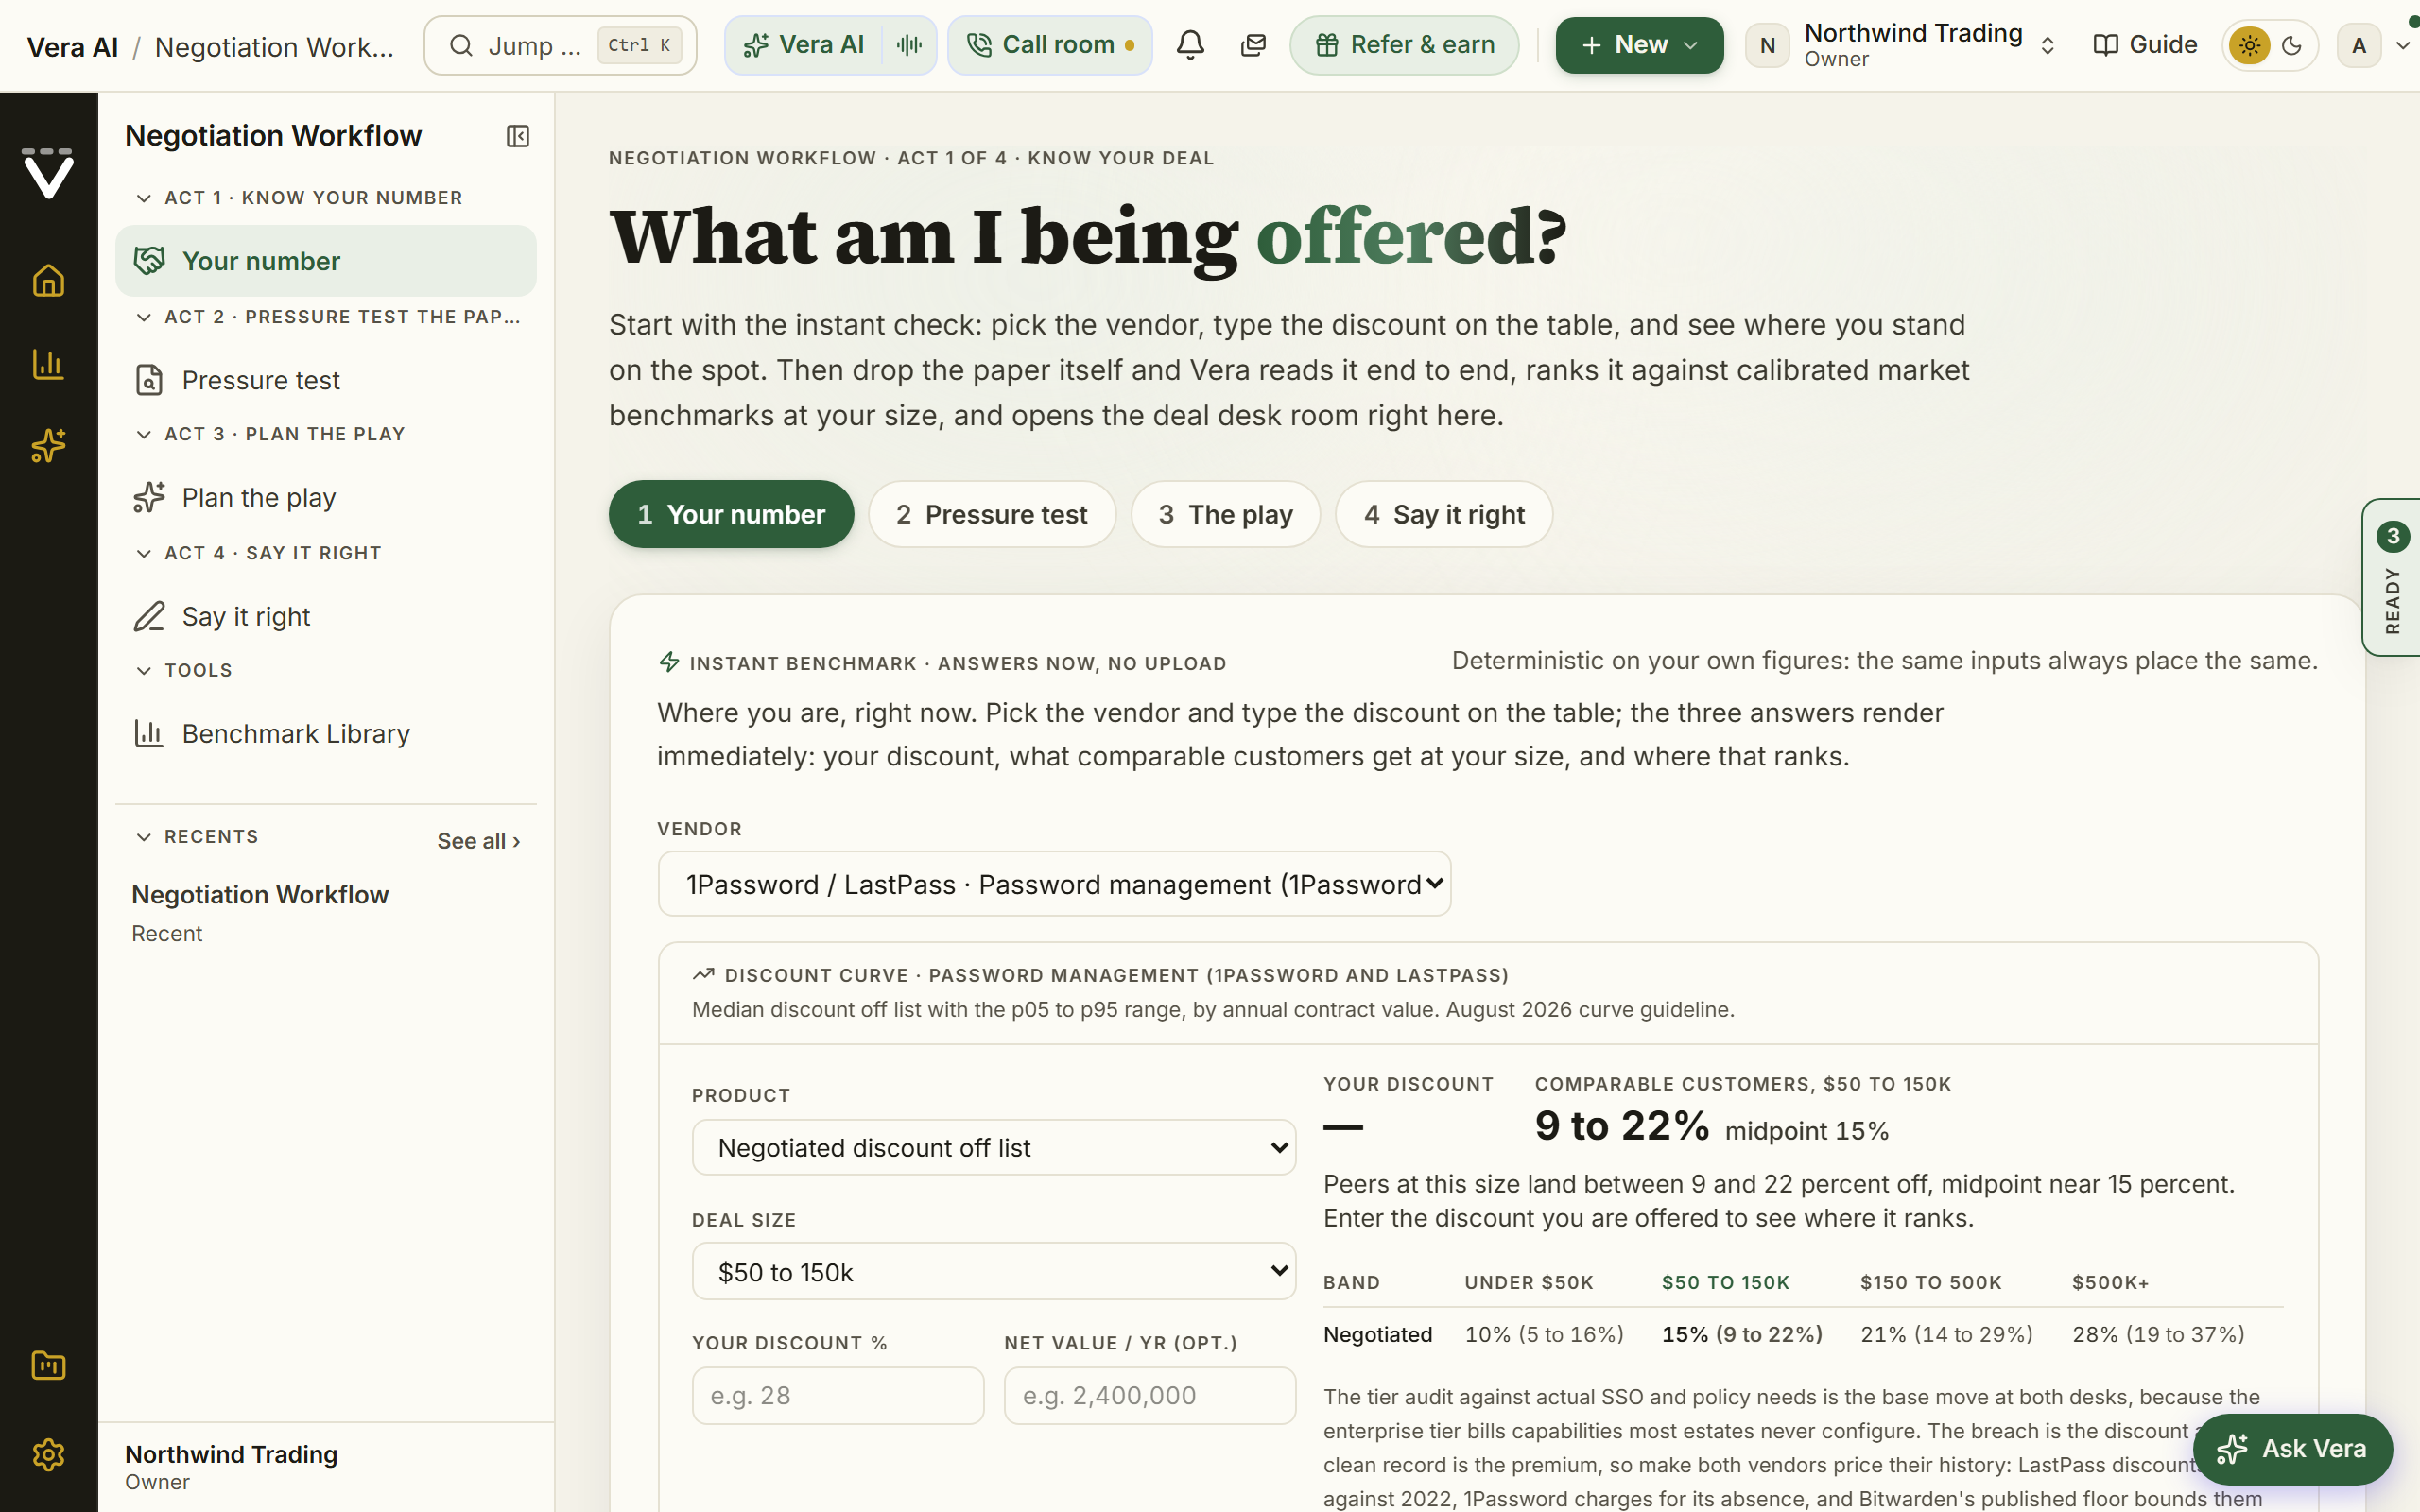Open the Call room button
Image resolution: width=2420 pixels, height=1512 pixels.
click(x=1050, y=45)
